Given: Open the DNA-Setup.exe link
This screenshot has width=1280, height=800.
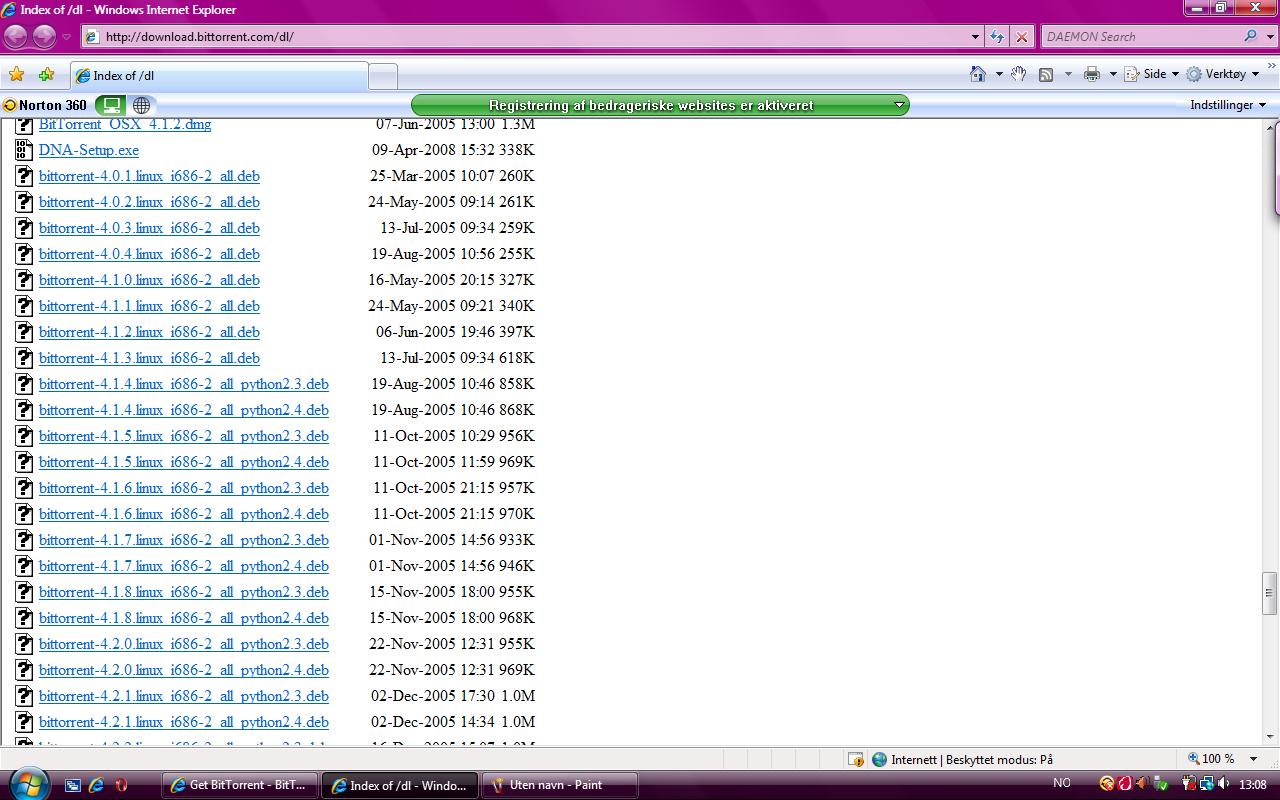Looking at the screenshot, I should [x=89, y=150].
